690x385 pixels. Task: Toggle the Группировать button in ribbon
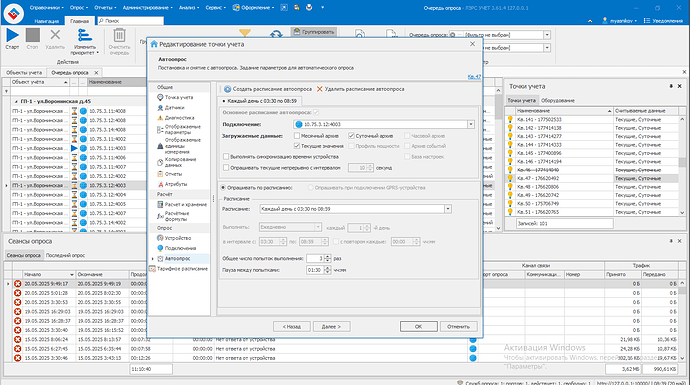pos(314,32)
